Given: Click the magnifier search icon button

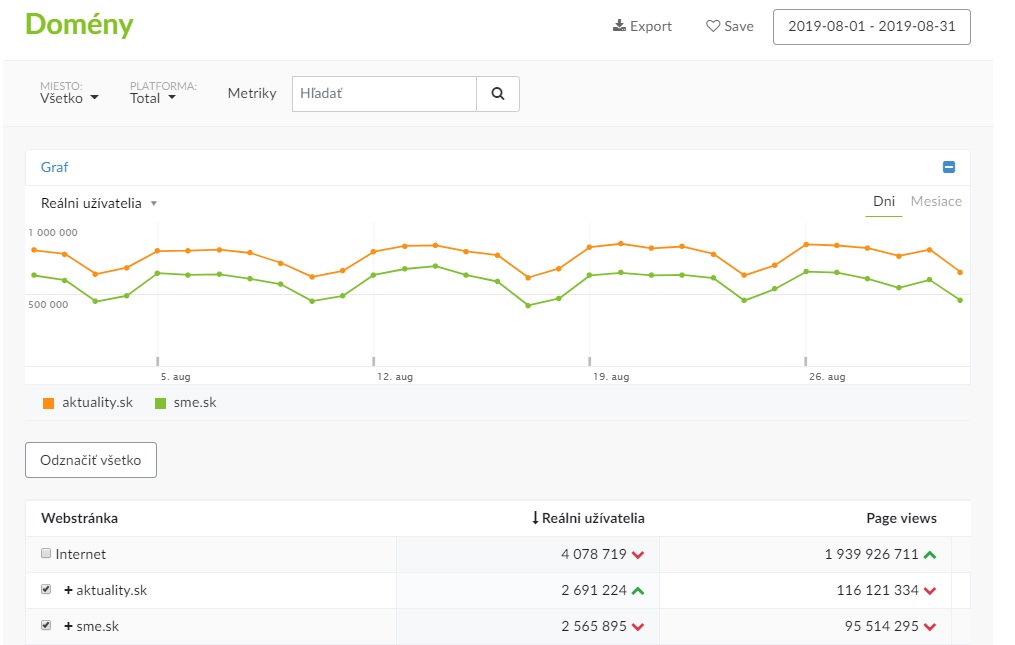Looking at the screenshot, I should pyautogui.click(x=498, y=94).
